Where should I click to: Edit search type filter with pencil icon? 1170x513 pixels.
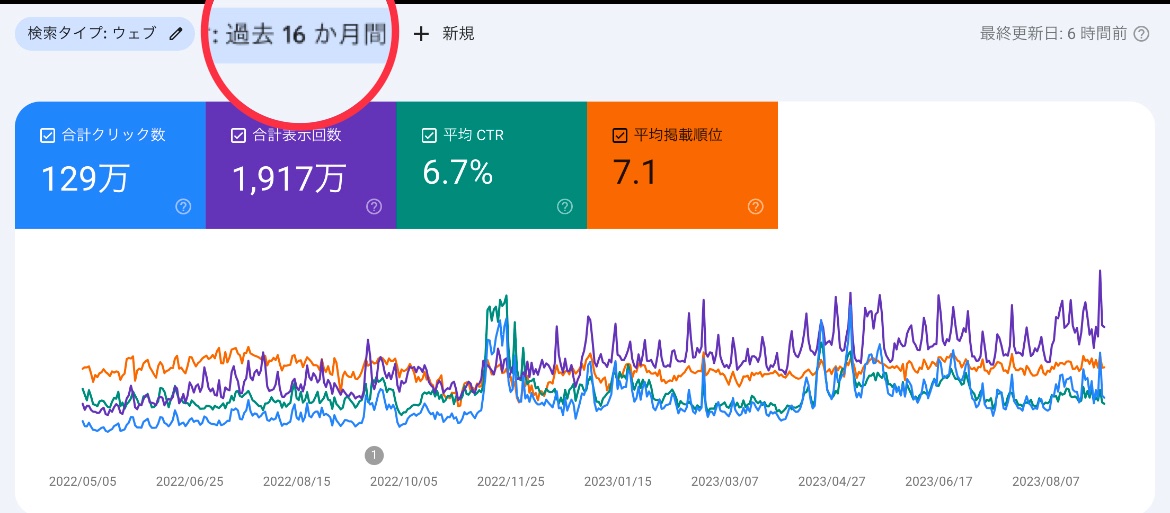coord(176,34)
